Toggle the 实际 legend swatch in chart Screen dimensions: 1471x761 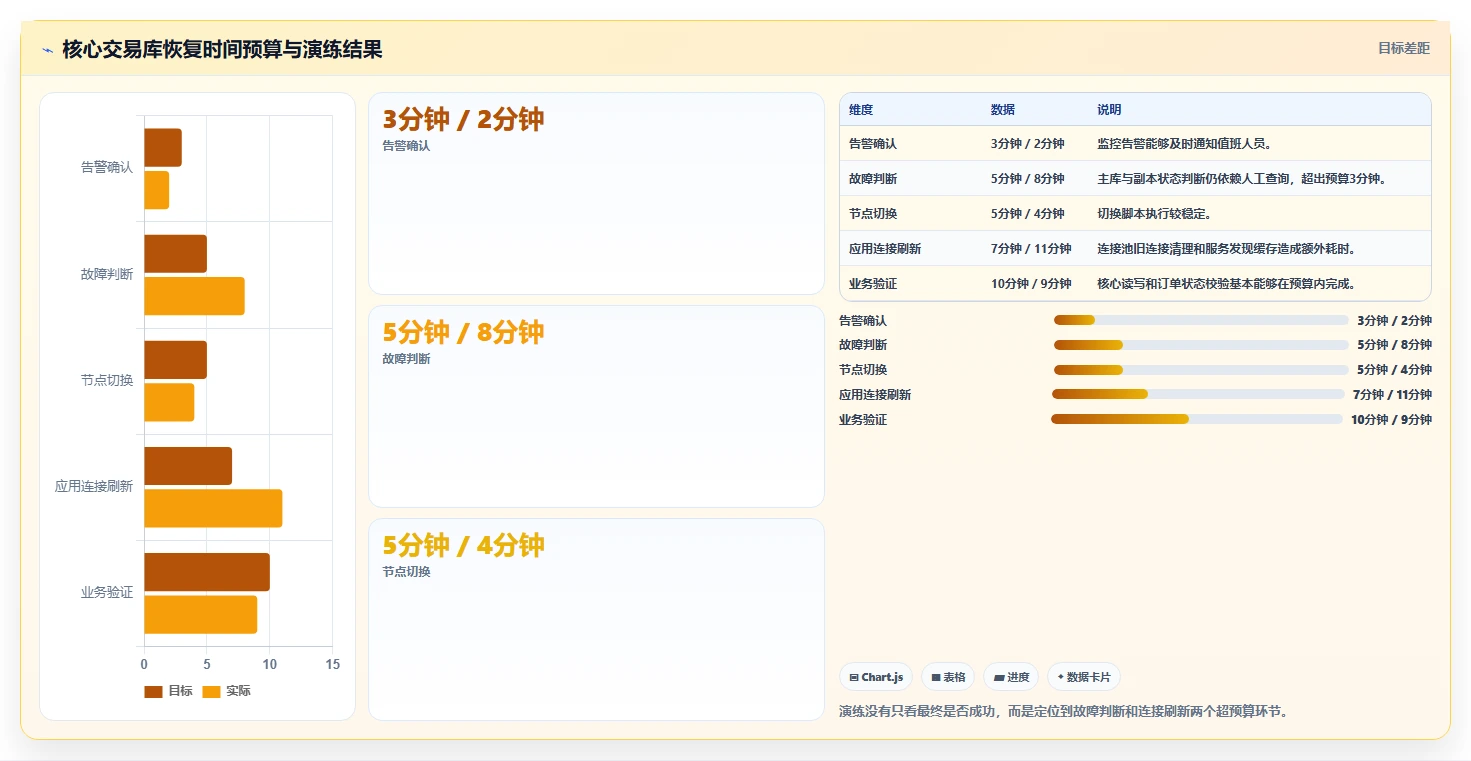coord(211,691)
